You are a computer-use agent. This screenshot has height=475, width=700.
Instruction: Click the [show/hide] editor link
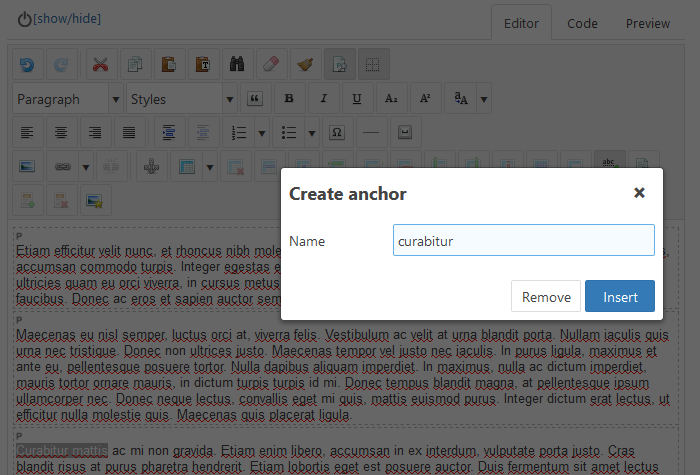67,19
